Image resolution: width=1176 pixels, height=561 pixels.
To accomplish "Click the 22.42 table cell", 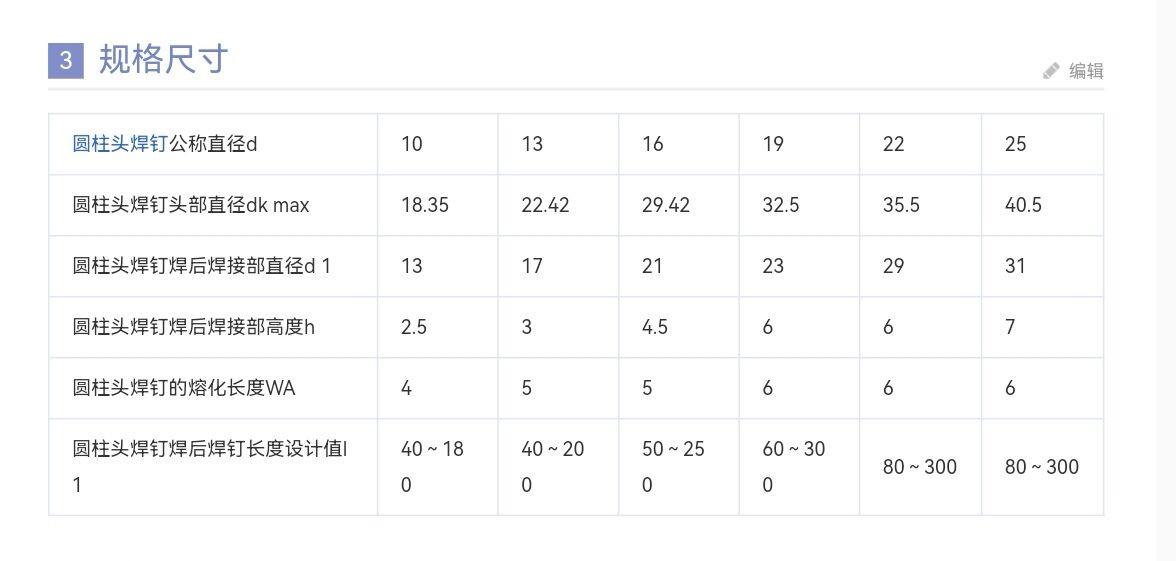I will coord(545,205).
